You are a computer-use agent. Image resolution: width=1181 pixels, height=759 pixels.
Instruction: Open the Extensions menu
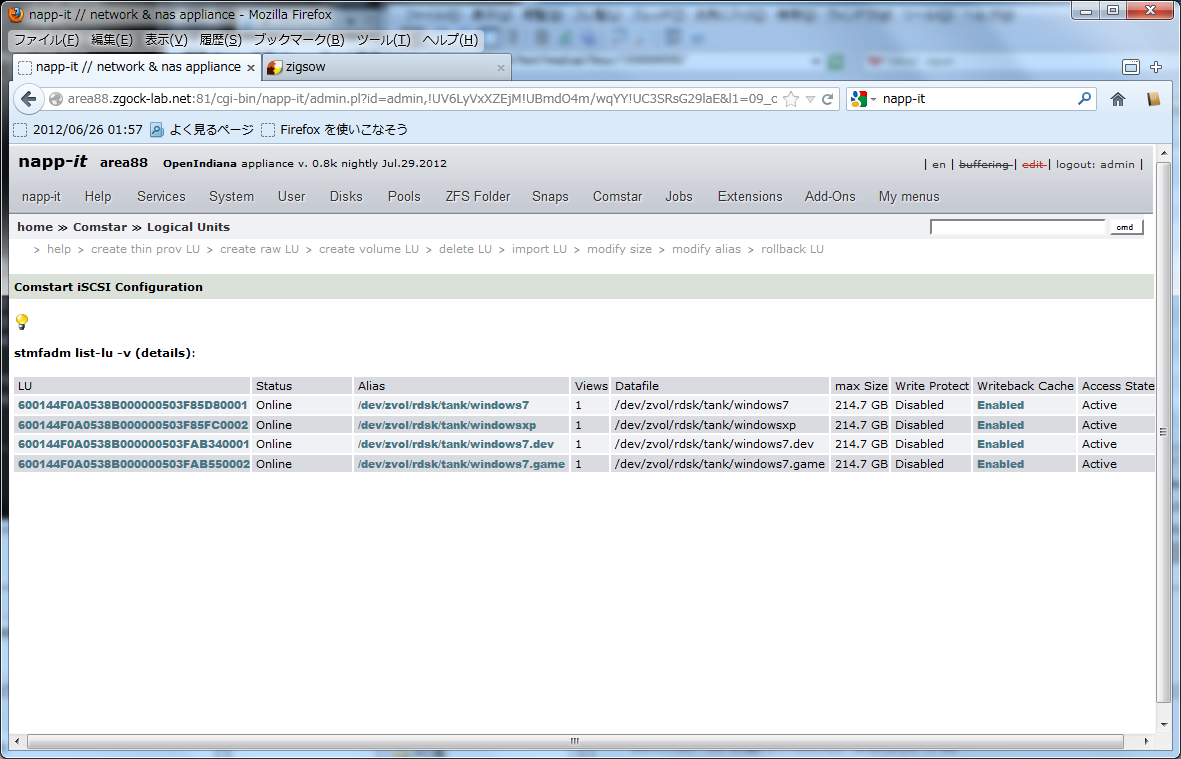point(750,197)
